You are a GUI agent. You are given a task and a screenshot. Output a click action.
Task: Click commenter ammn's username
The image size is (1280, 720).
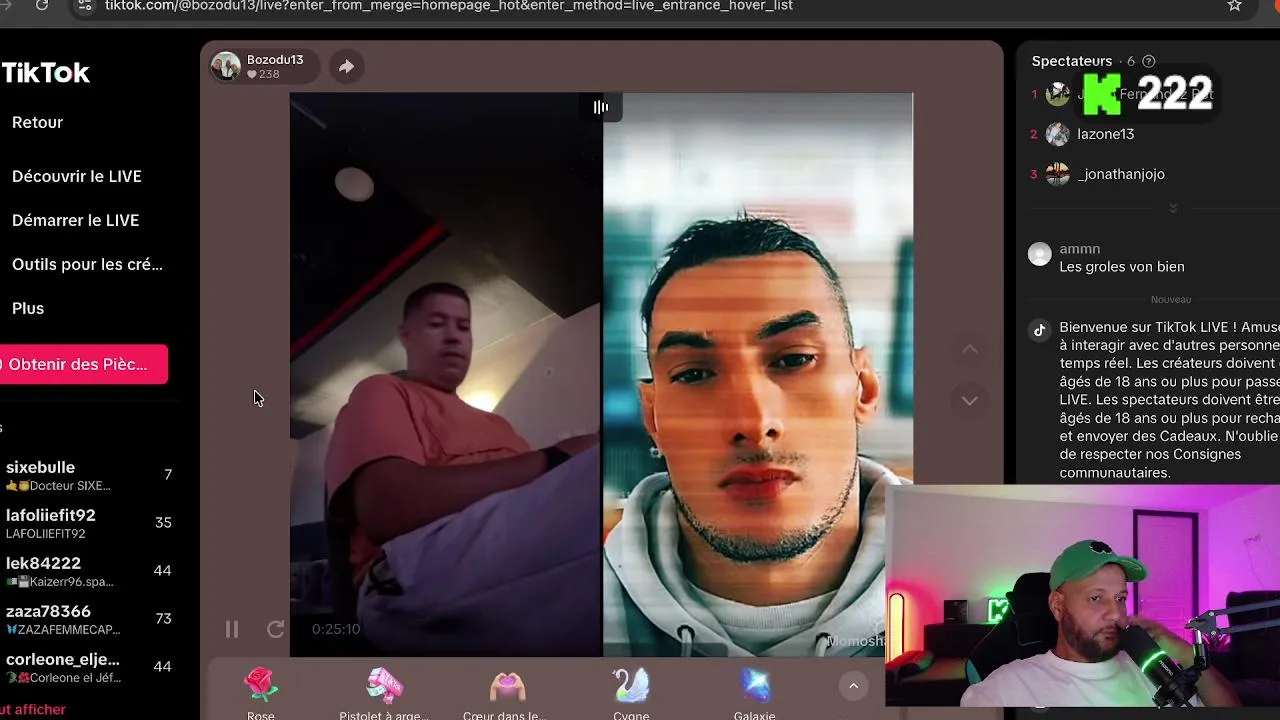pos(1080,249)
